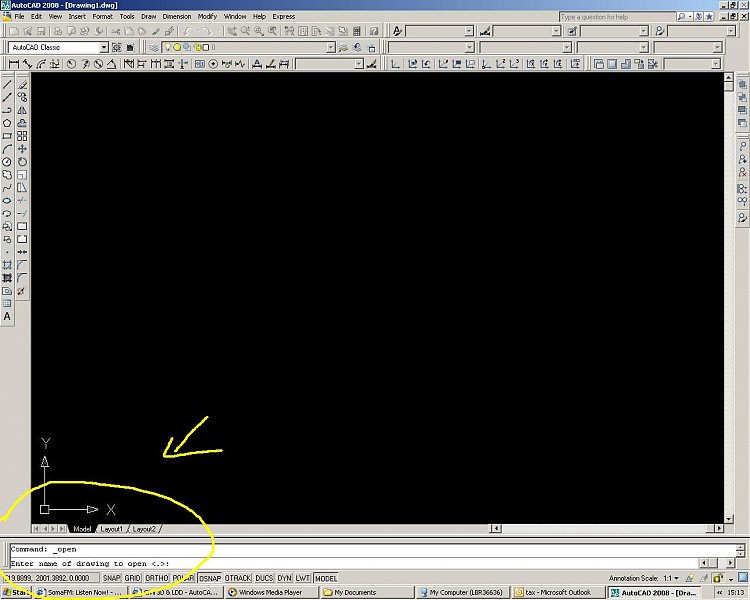Select the Copy Object modify tool

point(22,97)
